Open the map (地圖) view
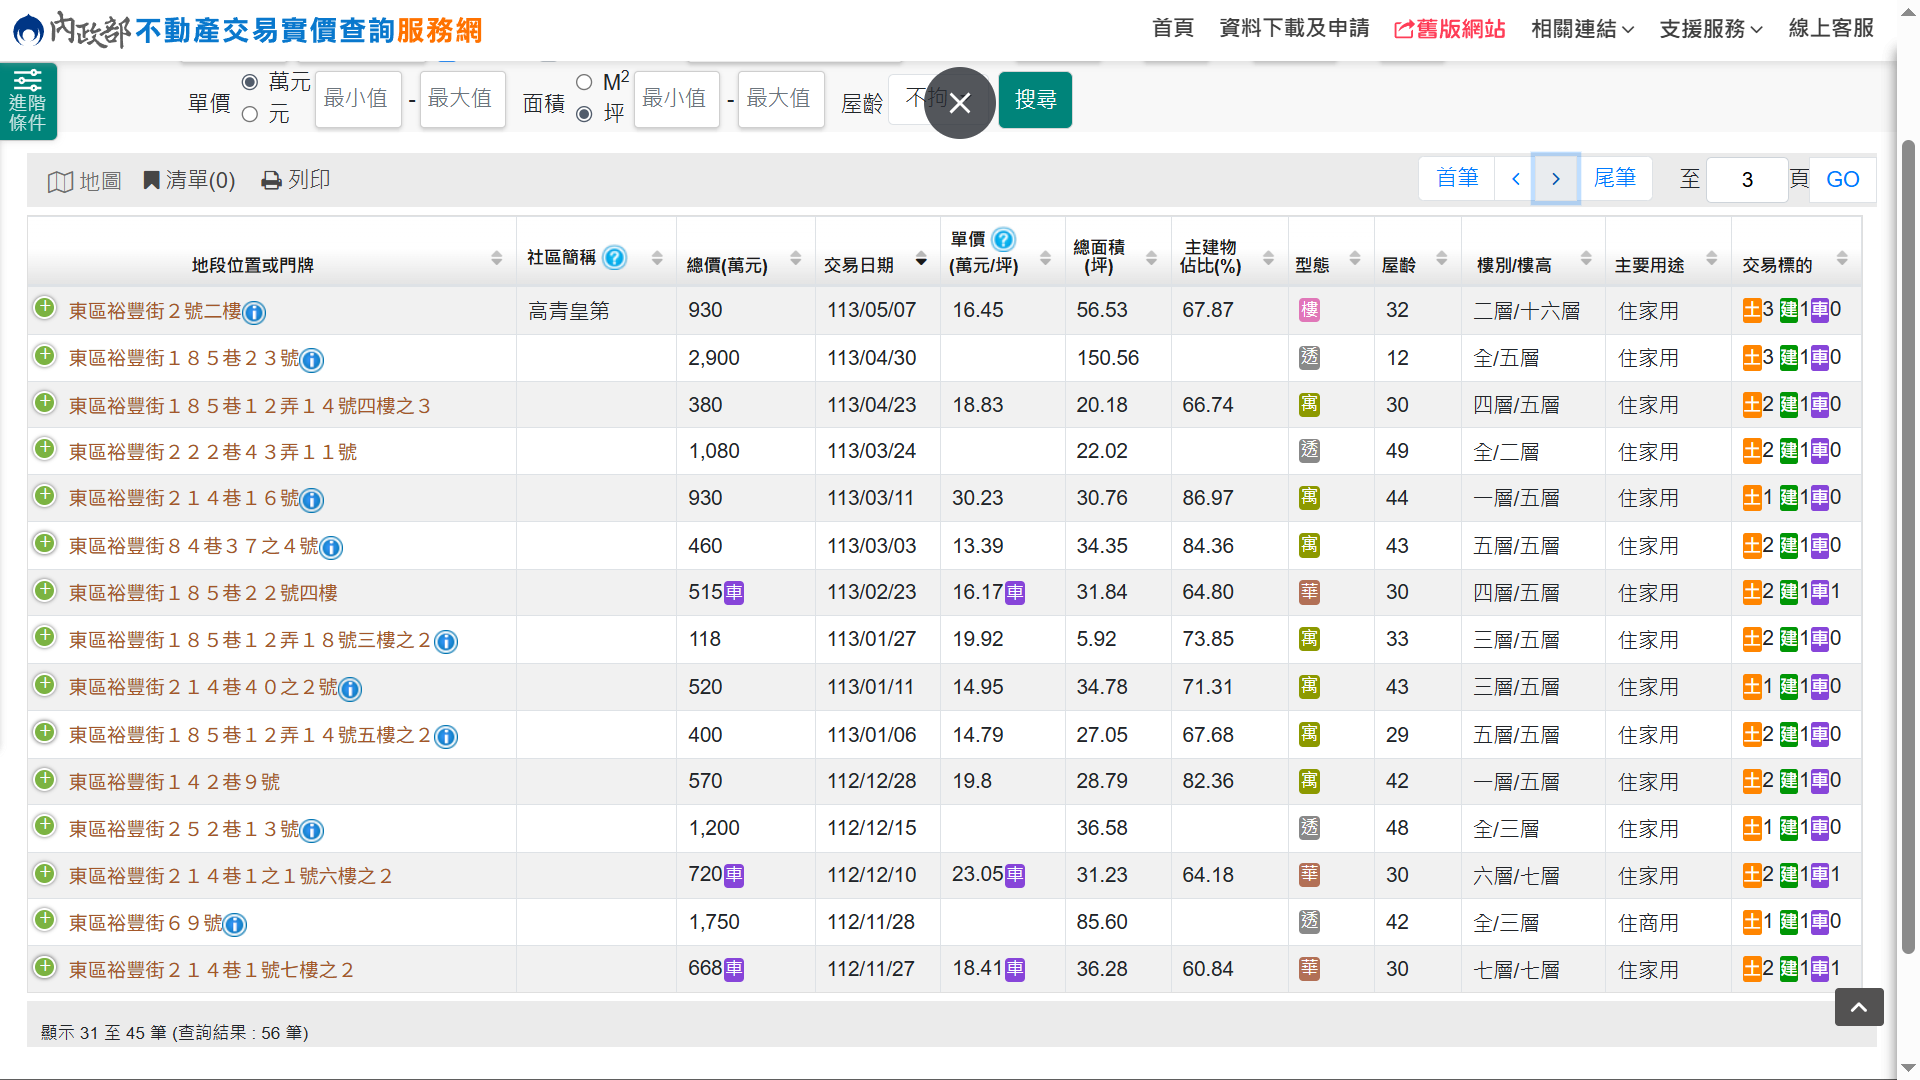The width and height of the screenshot is (1920, 1080). pos(85,181)
